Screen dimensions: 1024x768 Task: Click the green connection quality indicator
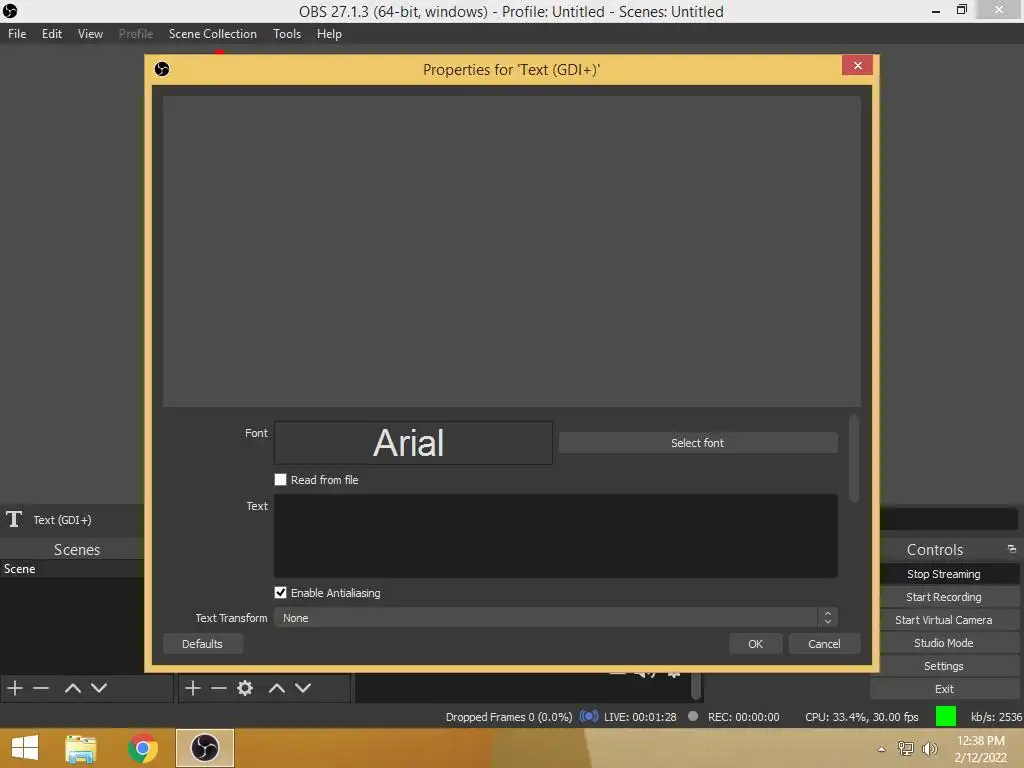coord(946,716)
